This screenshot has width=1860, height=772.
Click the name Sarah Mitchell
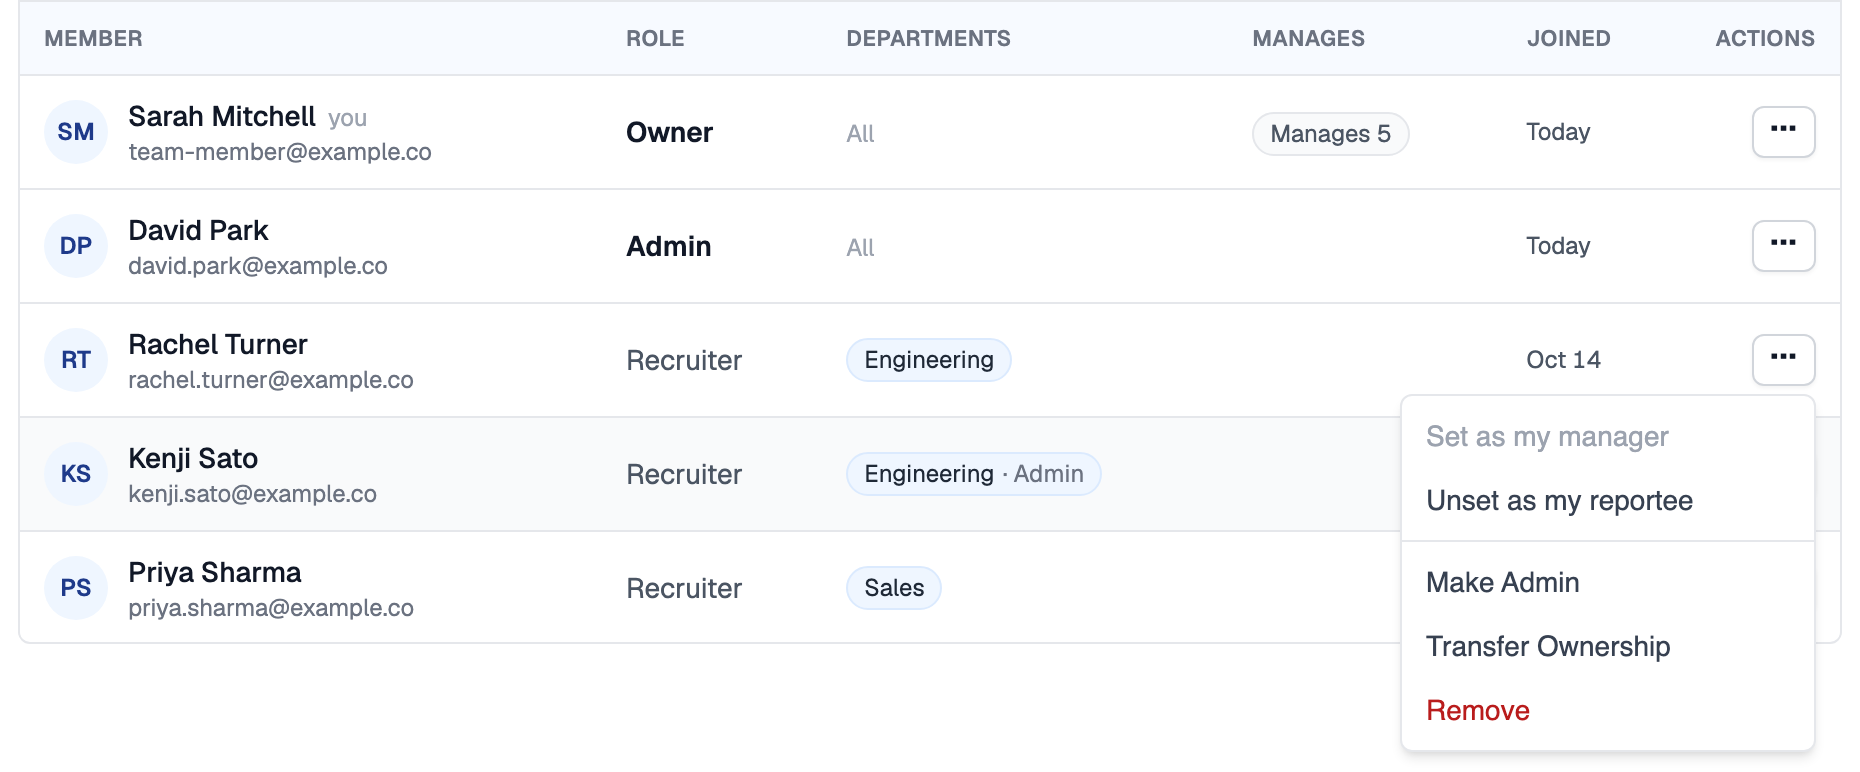coord(222,117)
